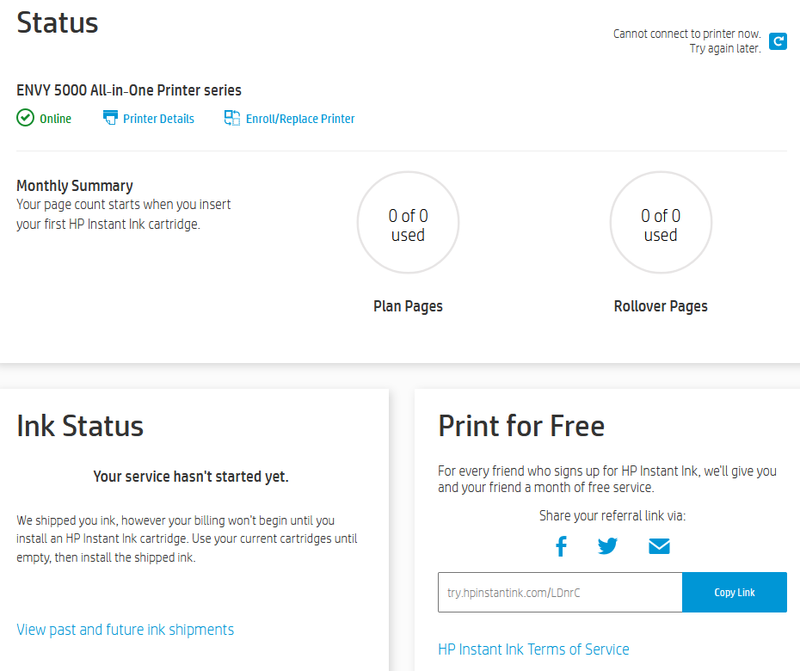Share referral link via the Facebook icon
This screenshot has height=671, width=800.
point(561,546)
